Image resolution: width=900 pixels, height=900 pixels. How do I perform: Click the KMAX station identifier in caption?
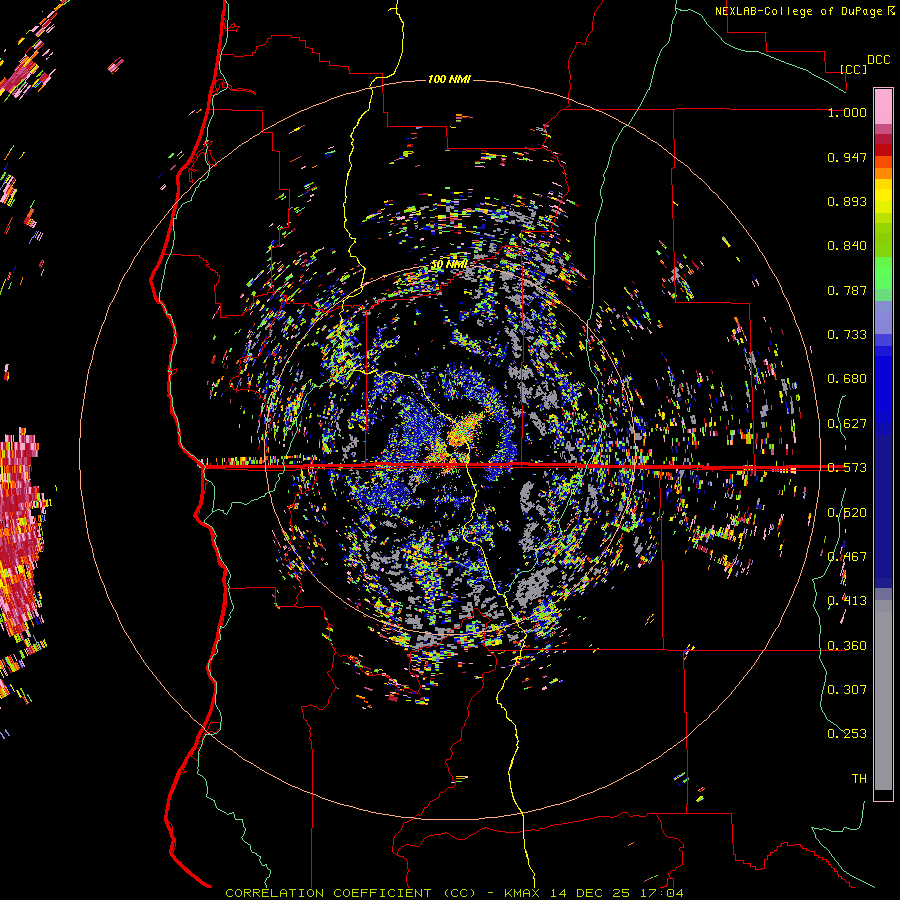tap(522, 893)
